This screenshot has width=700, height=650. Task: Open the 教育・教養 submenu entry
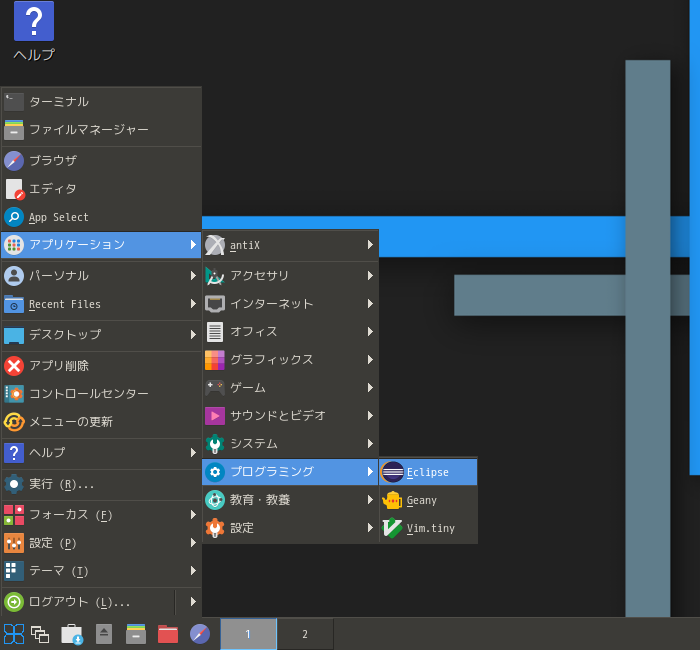[x=291, y=500]
